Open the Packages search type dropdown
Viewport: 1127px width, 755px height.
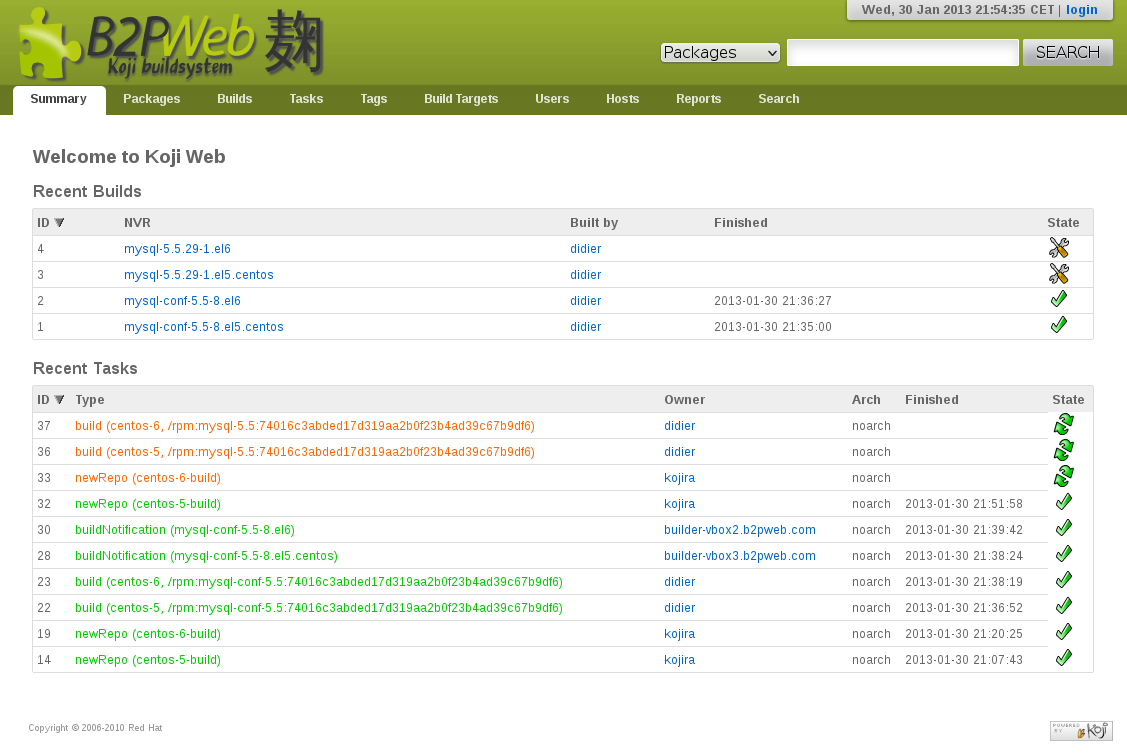pyautogui.click(x=720, y=53)
